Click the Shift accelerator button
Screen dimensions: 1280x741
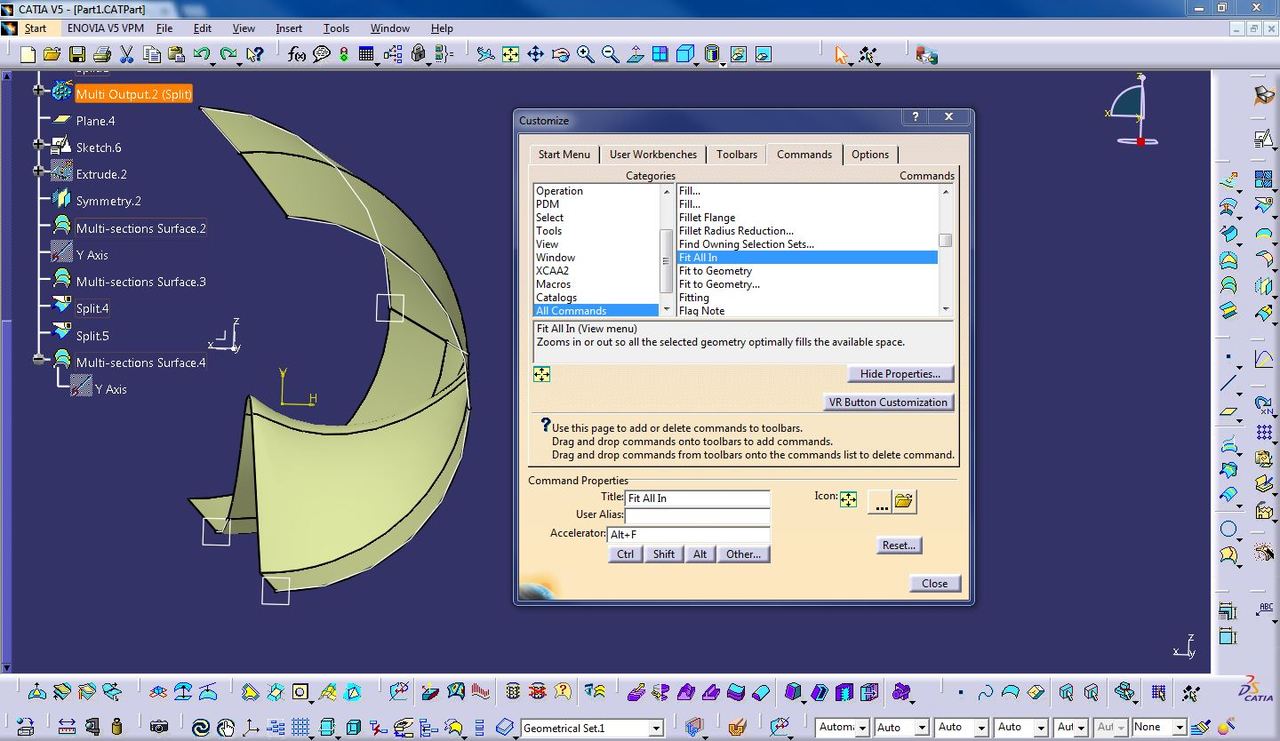664,554
